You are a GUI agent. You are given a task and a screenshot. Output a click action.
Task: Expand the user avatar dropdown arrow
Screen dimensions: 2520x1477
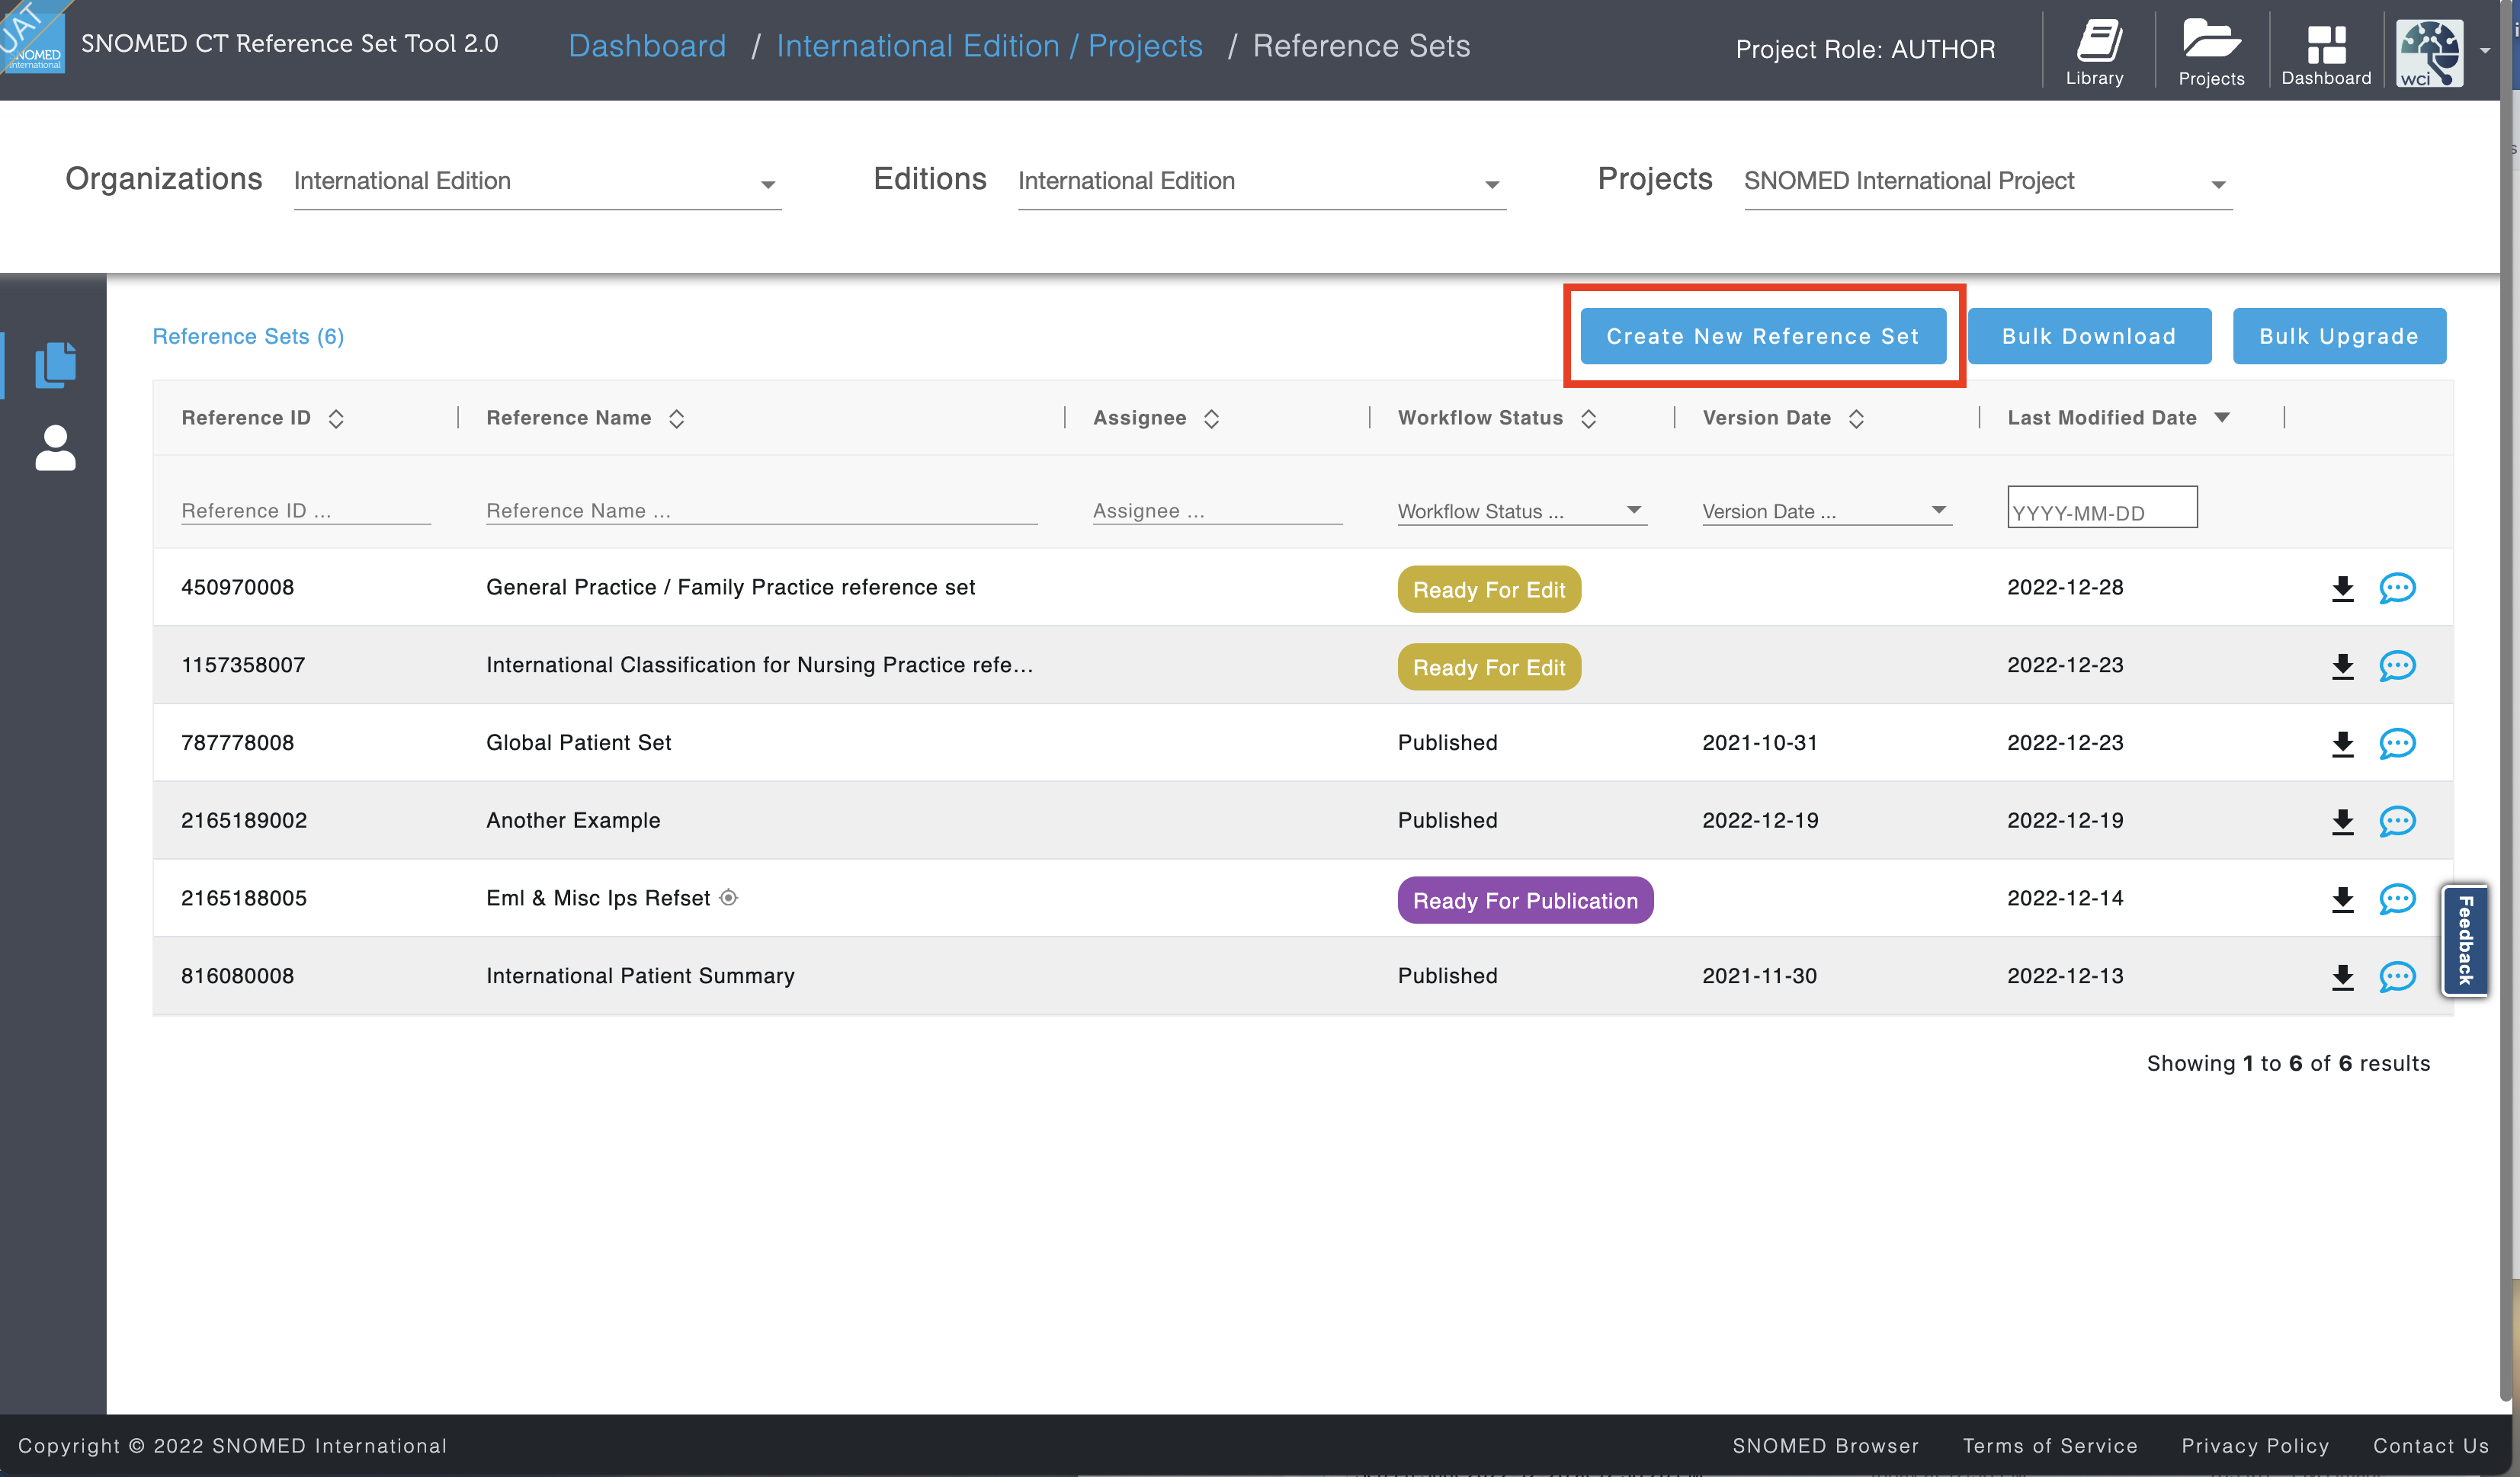[2485, 51]
